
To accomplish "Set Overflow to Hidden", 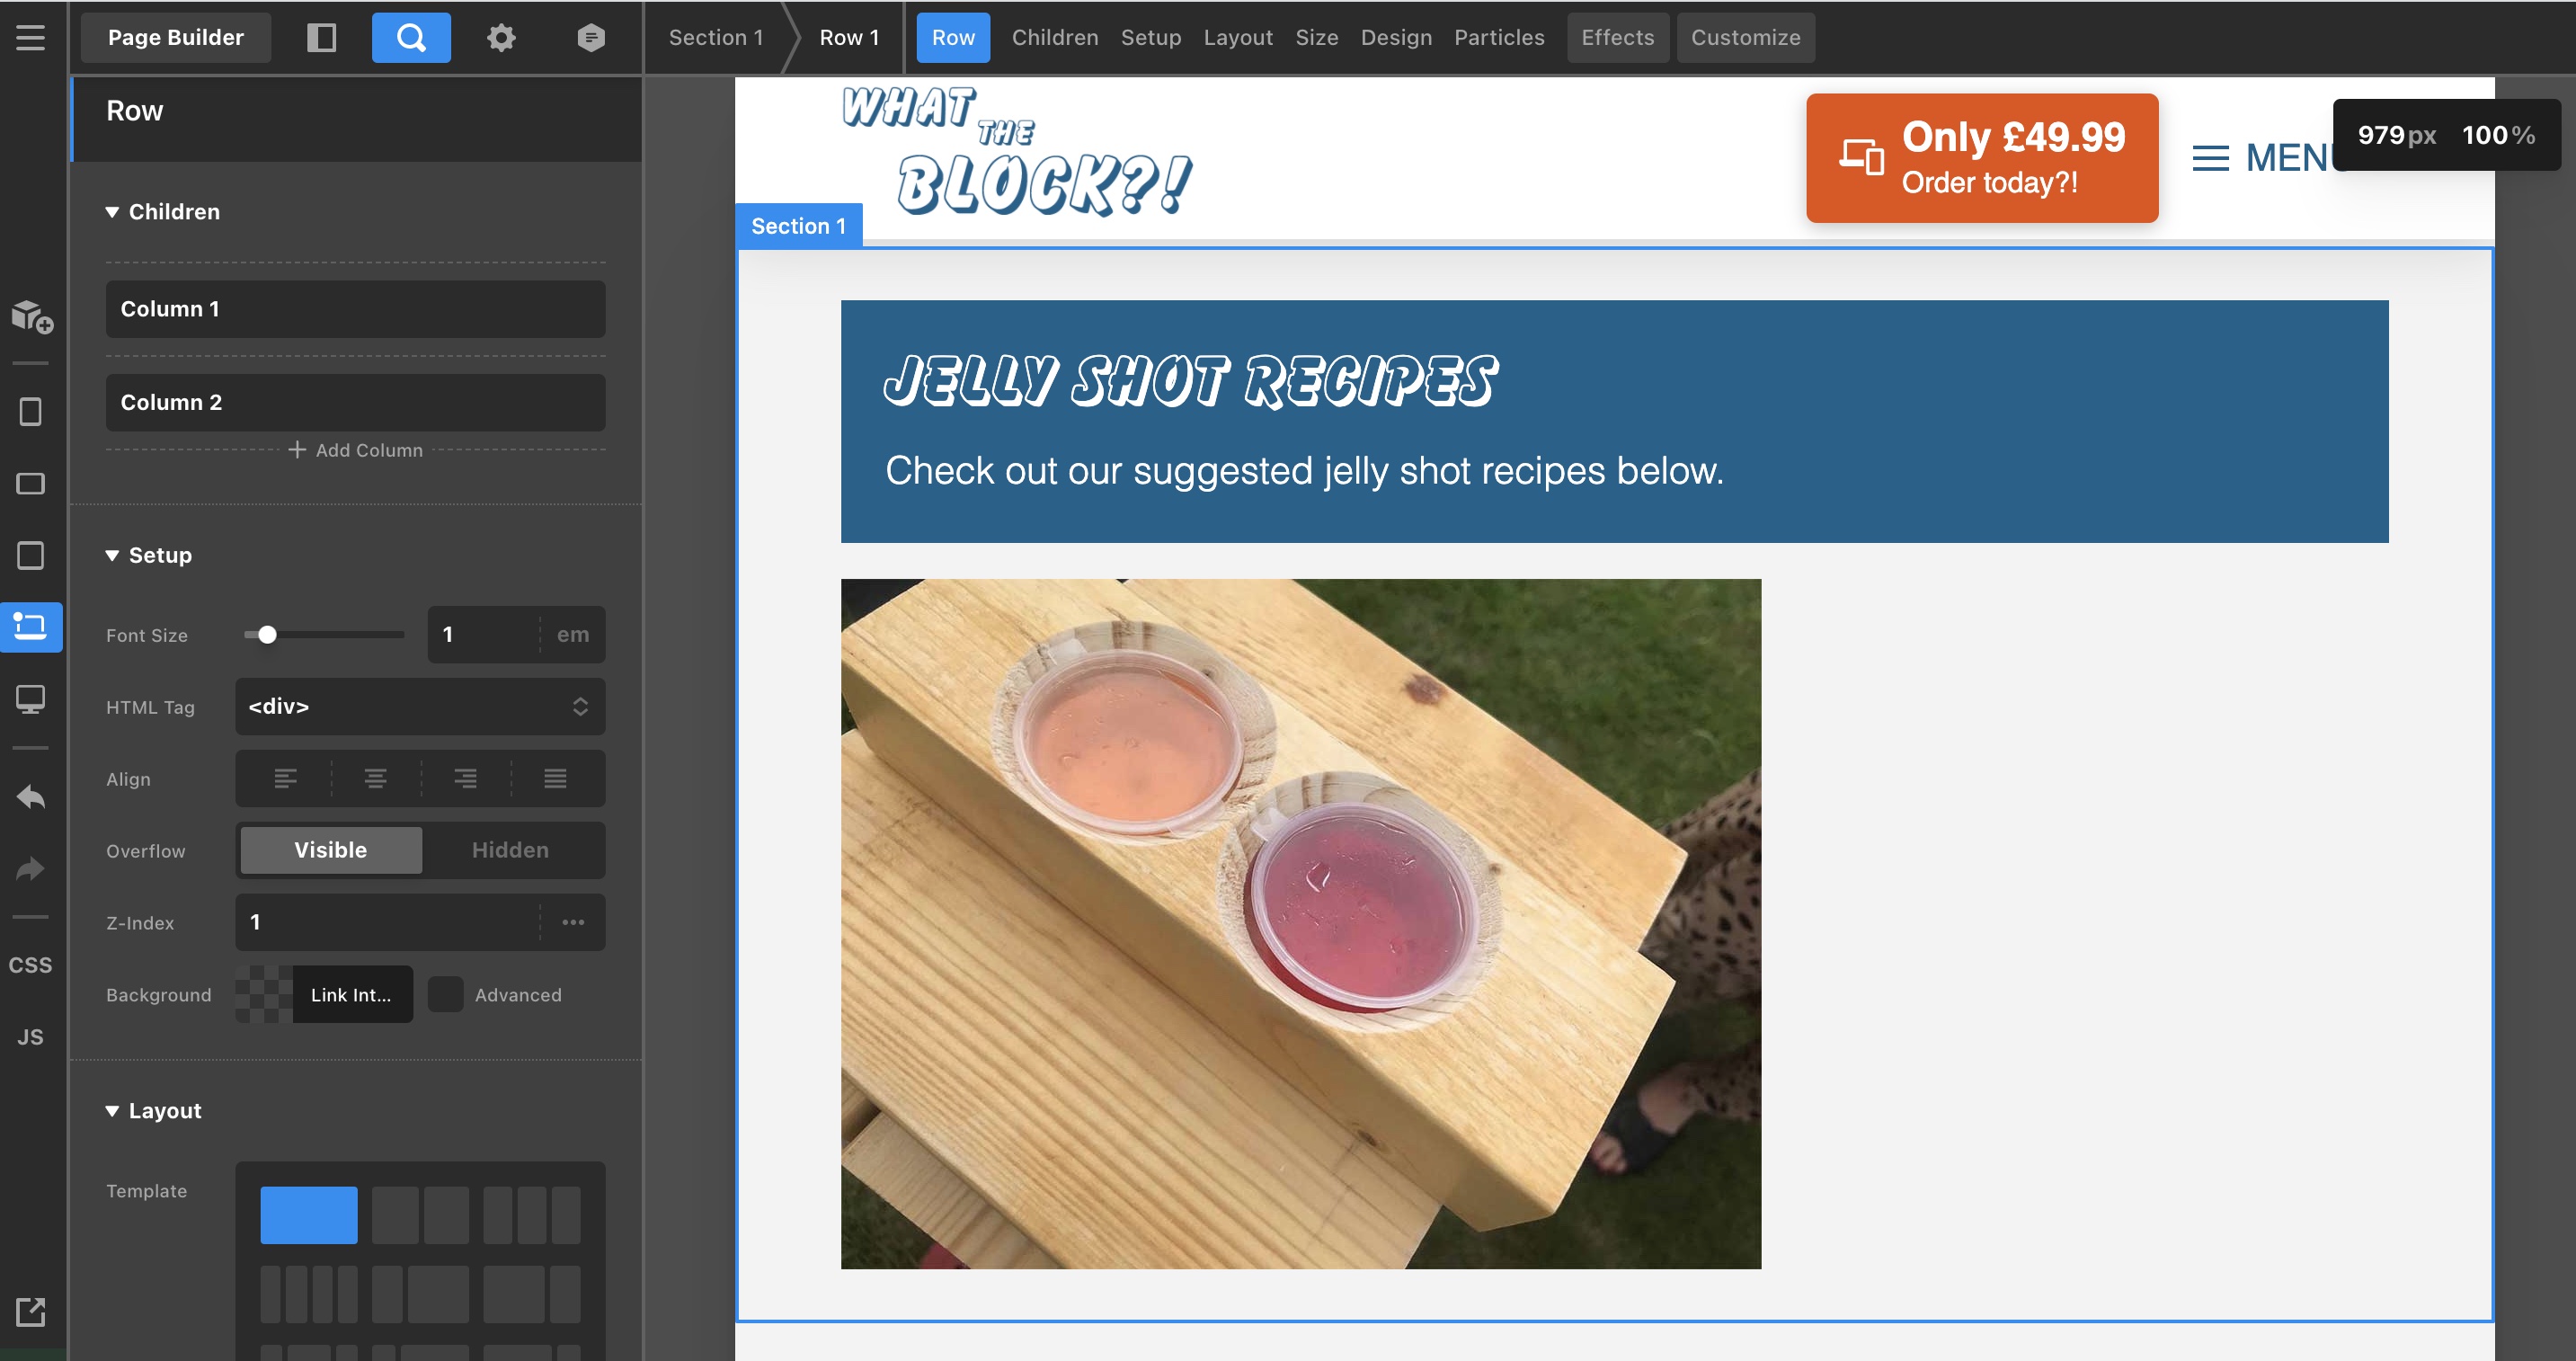I will 510,850.
